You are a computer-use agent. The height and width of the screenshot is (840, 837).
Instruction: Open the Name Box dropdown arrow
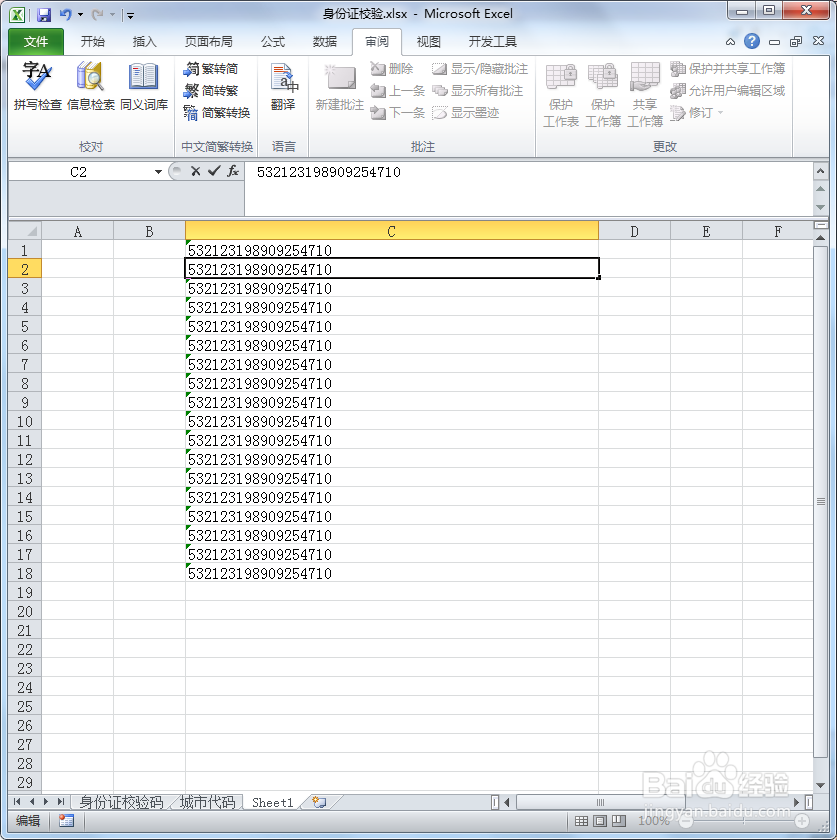(158, 172)
